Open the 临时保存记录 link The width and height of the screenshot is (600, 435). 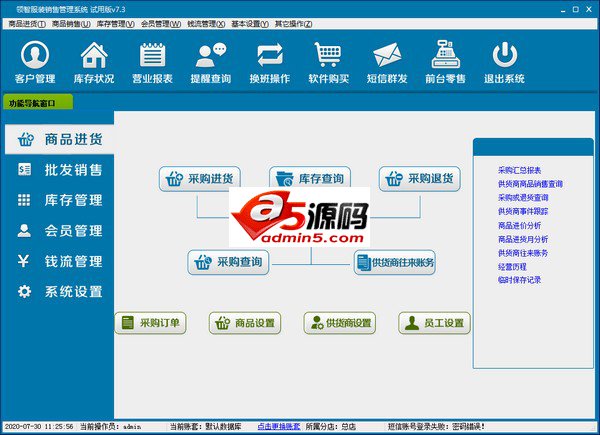tap(519, 280)
